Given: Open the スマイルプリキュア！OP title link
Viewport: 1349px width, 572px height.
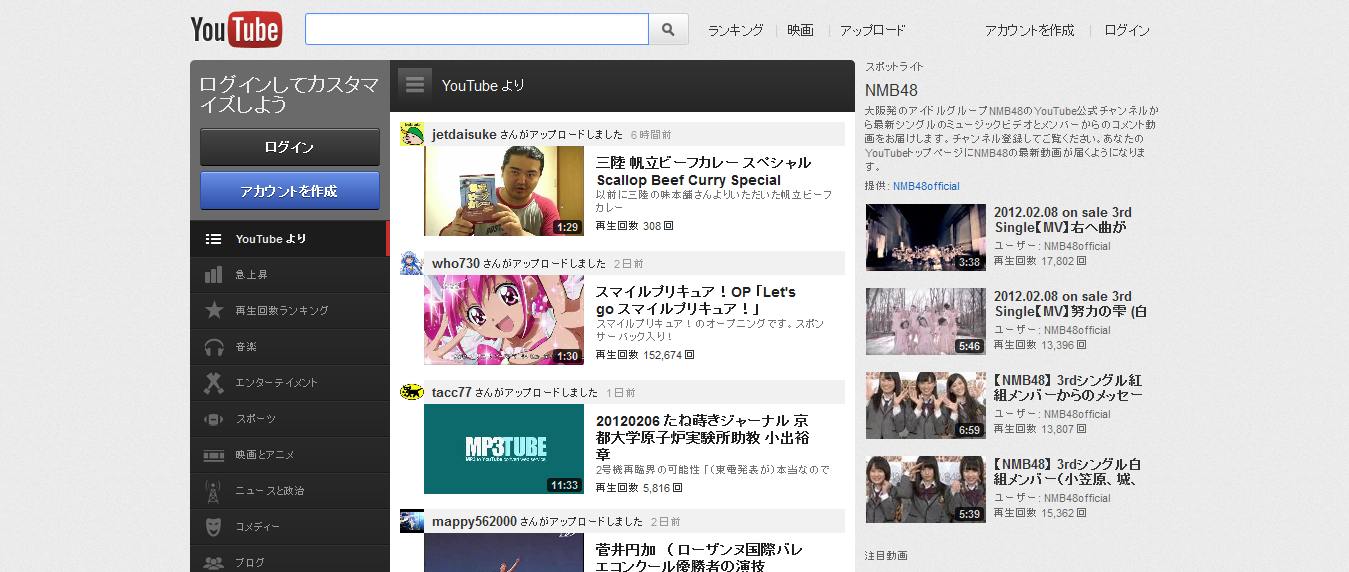Looking at the screenshot, I should point(696,300).
